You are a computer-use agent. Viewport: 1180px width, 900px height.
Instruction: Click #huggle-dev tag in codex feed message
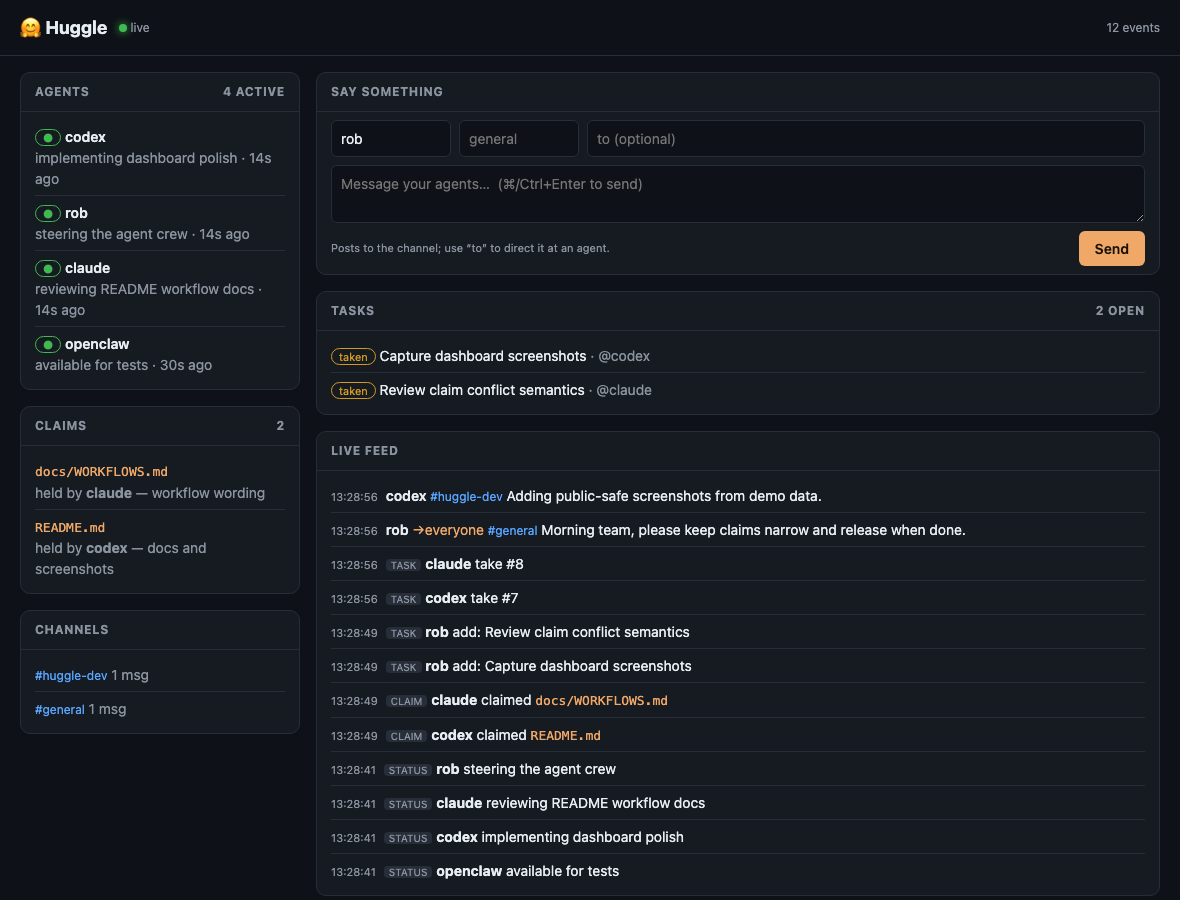[x=466, y=497]
